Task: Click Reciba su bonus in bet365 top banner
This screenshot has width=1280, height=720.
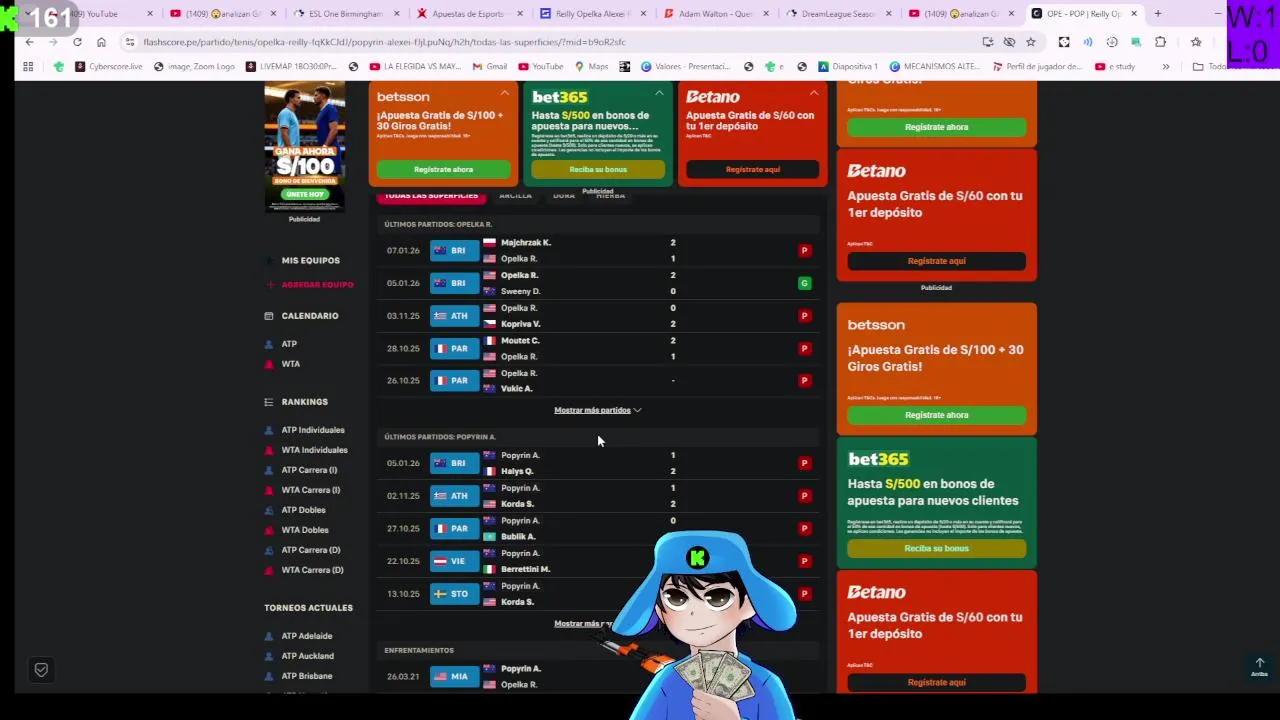Action: [598, 169]
